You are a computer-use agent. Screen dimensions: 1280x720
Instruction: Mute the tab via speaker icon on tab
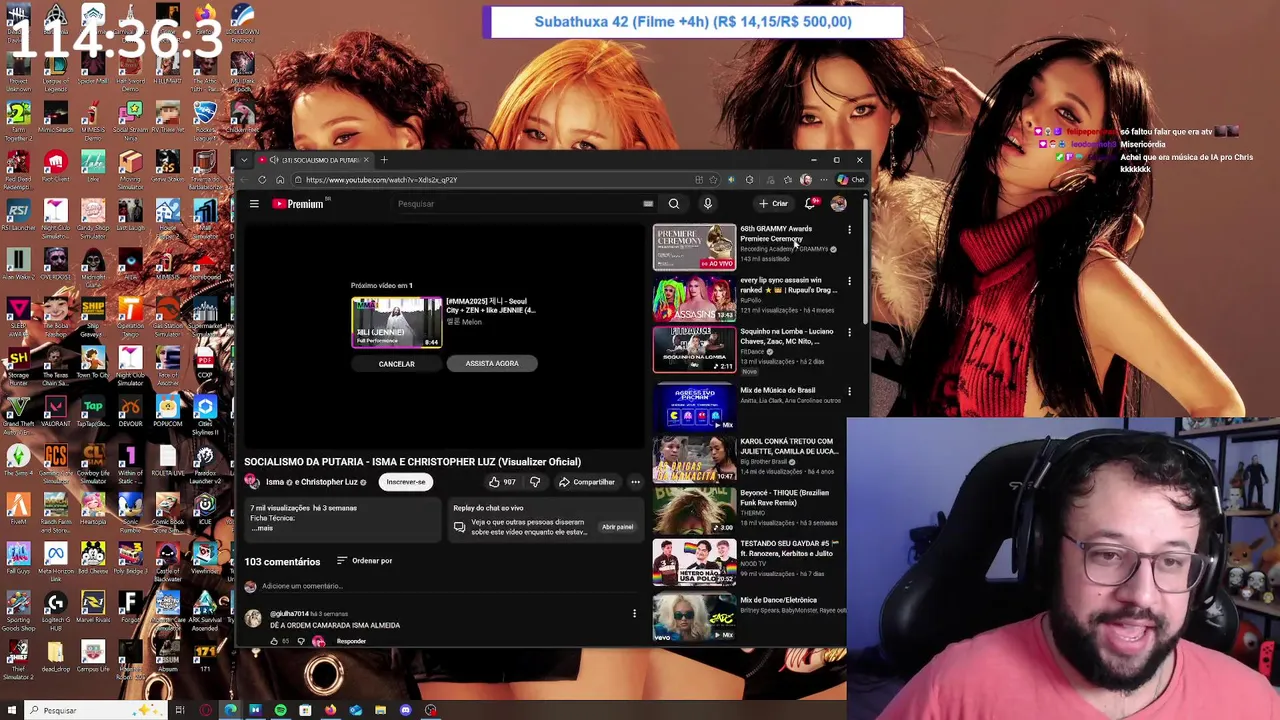point(273,160)
